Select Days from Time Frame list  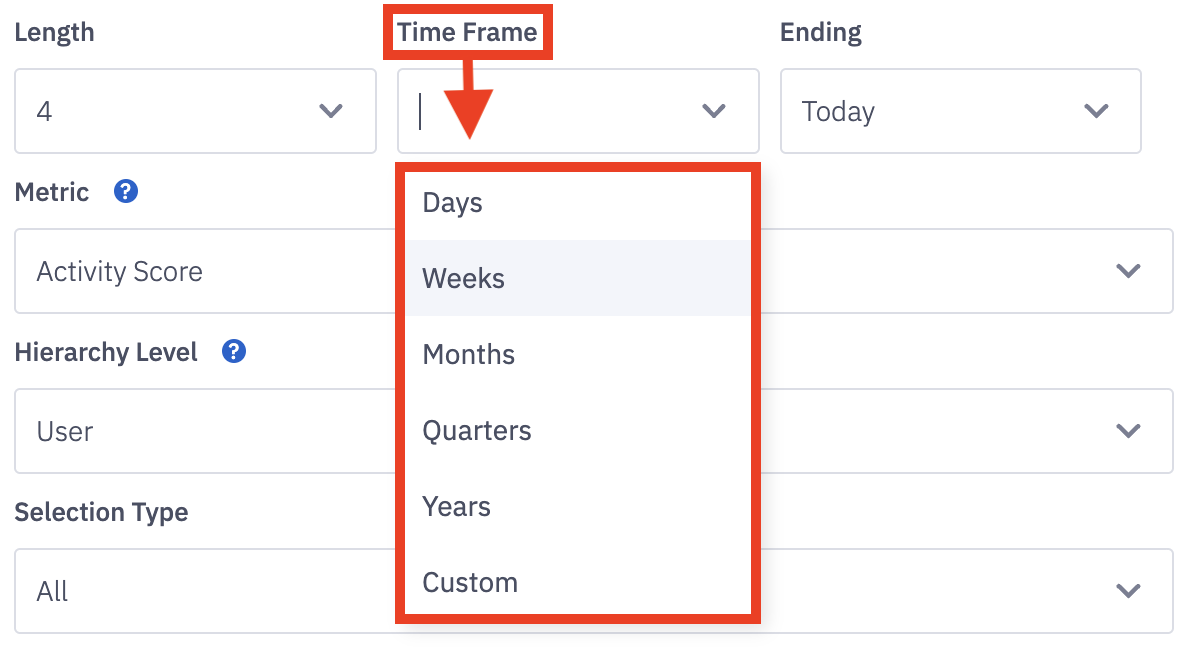[578, 203]
